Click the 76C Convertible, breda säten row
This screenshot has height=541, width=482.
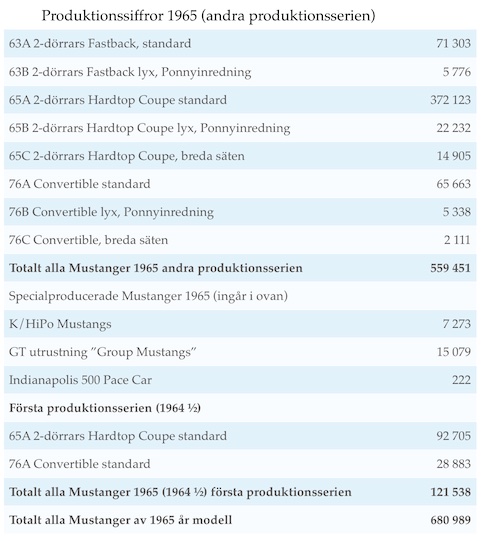[240, 240]
